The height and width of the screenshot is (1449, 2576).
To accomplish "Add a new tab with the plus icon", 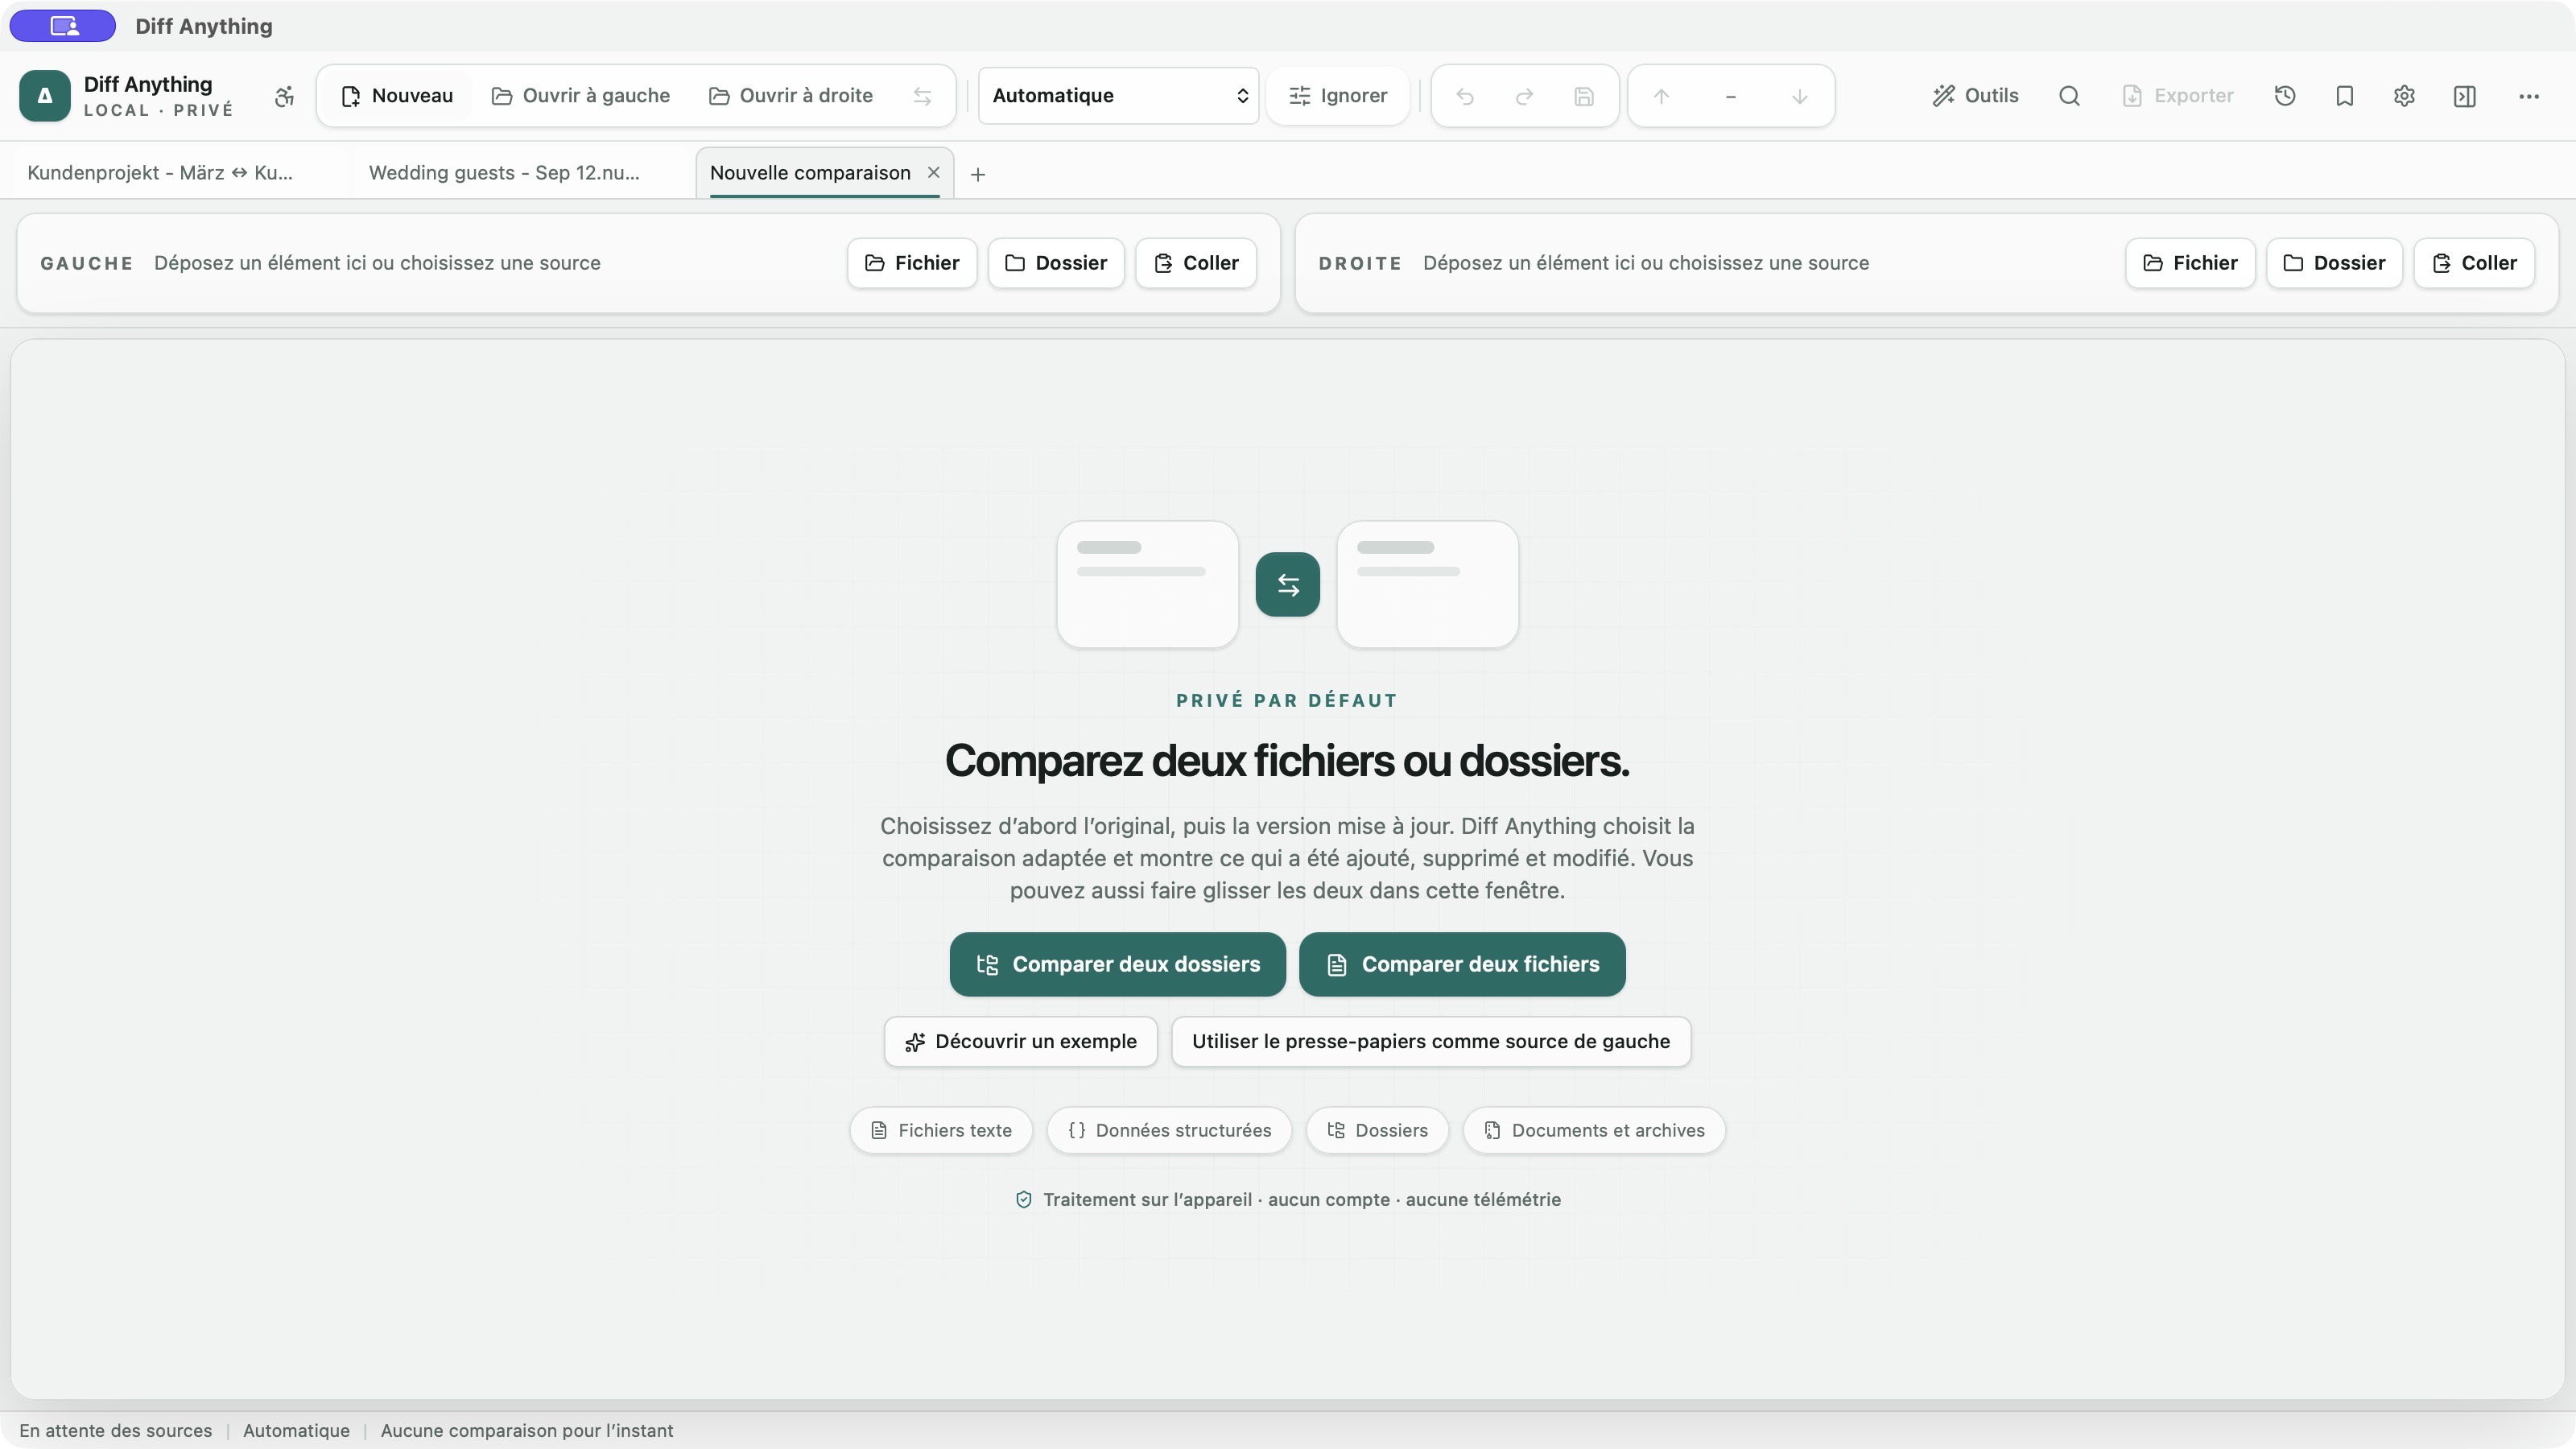I will coord(978,174).
